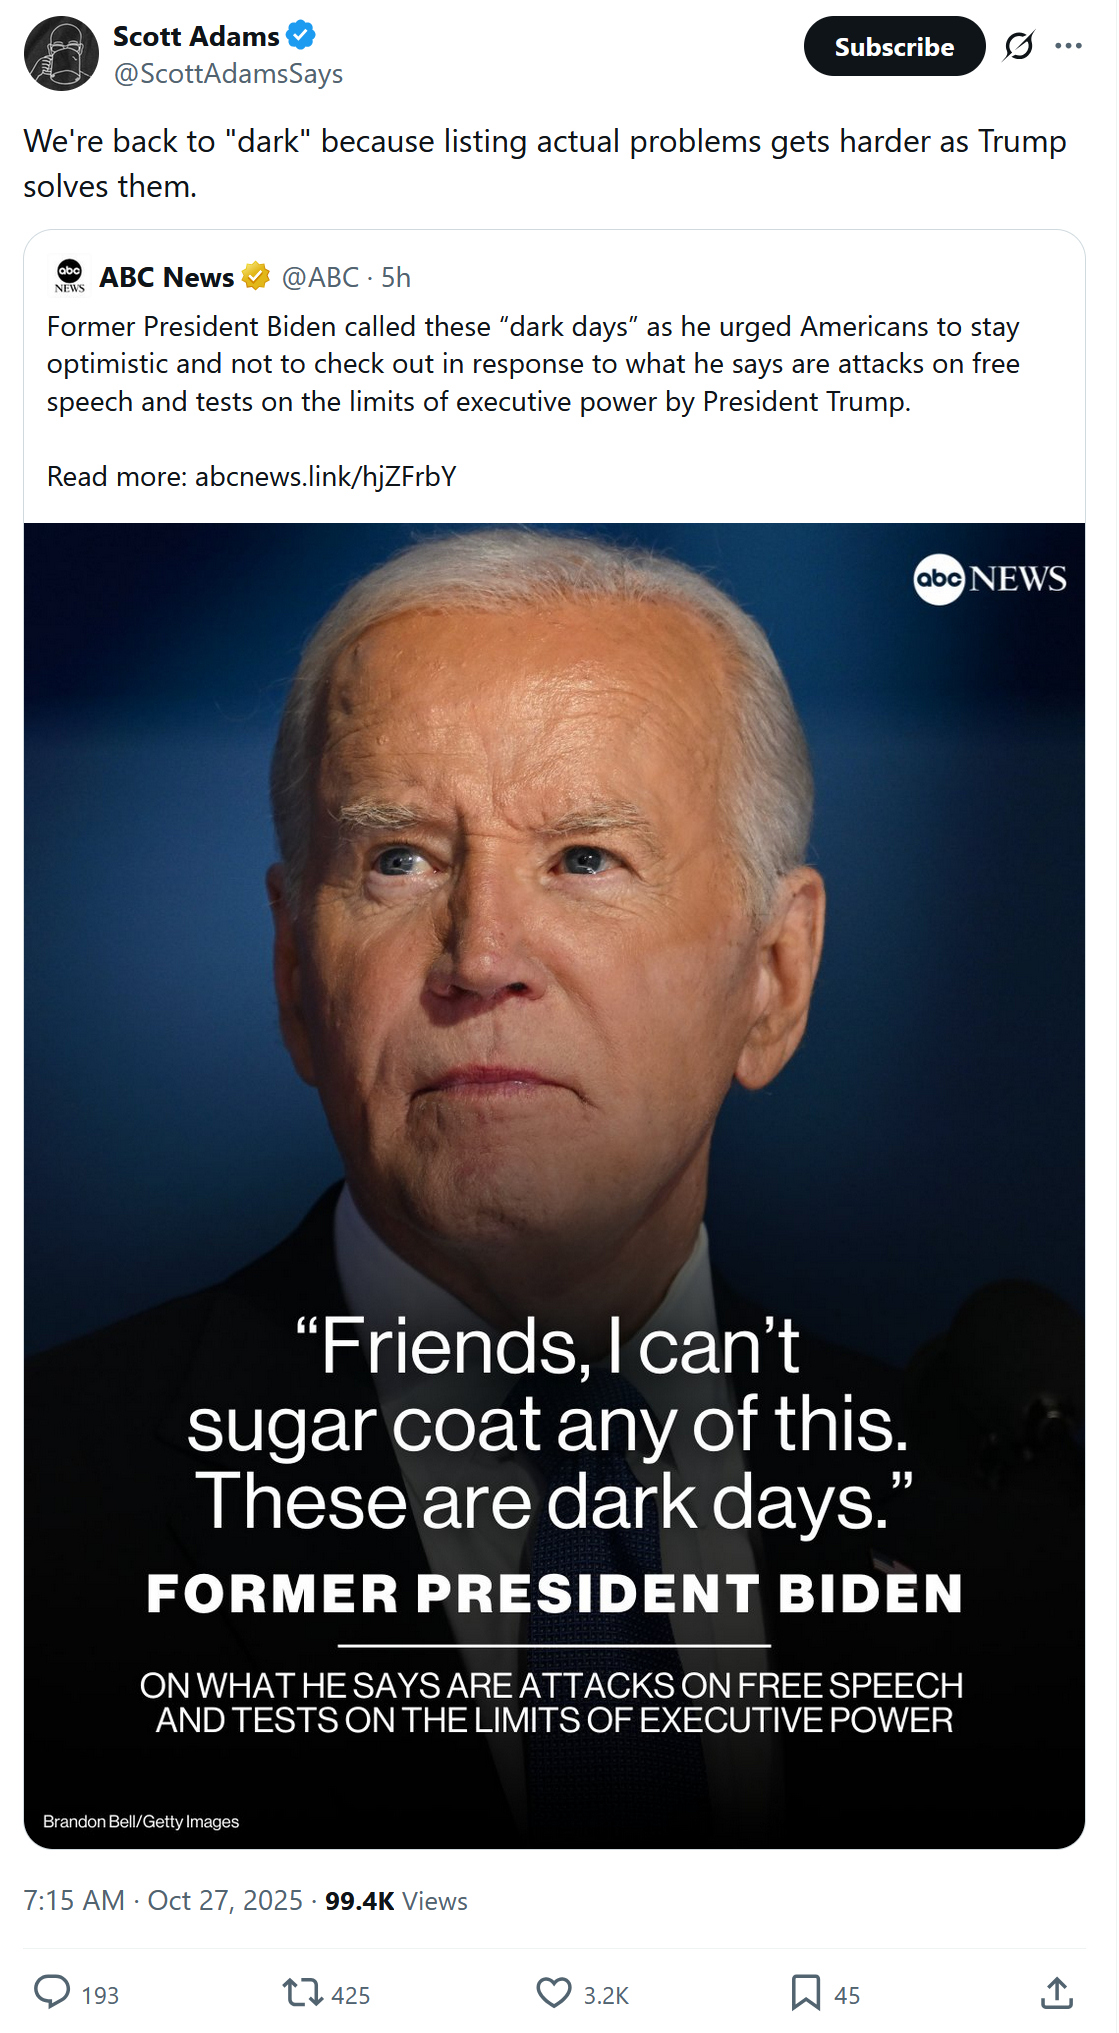Subscribe to Scott Adams

coord(894,46)
